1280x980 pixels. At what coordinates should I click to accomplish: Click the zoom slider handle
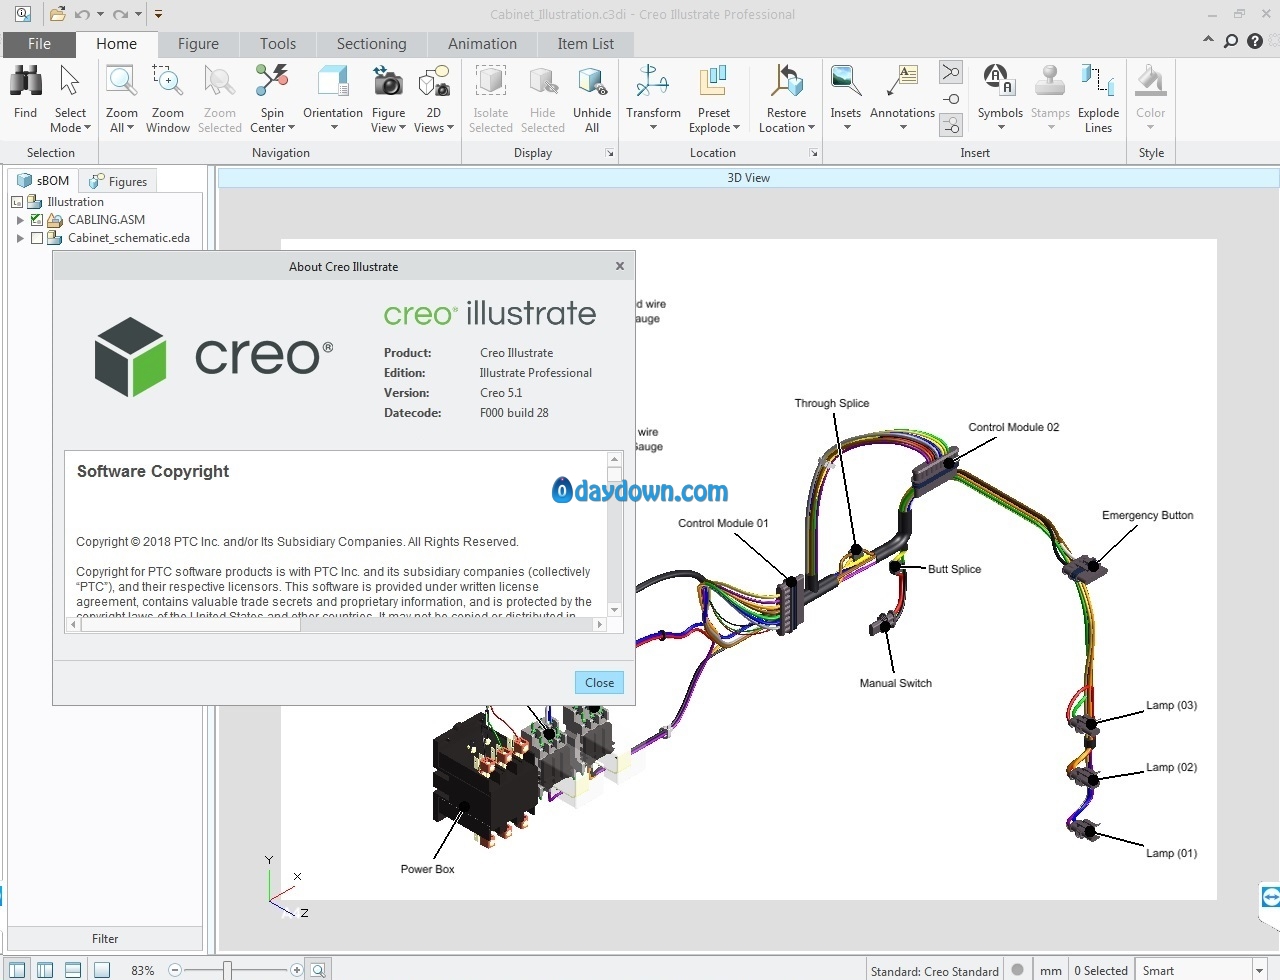pyautogui.click(x=228, y=970)
